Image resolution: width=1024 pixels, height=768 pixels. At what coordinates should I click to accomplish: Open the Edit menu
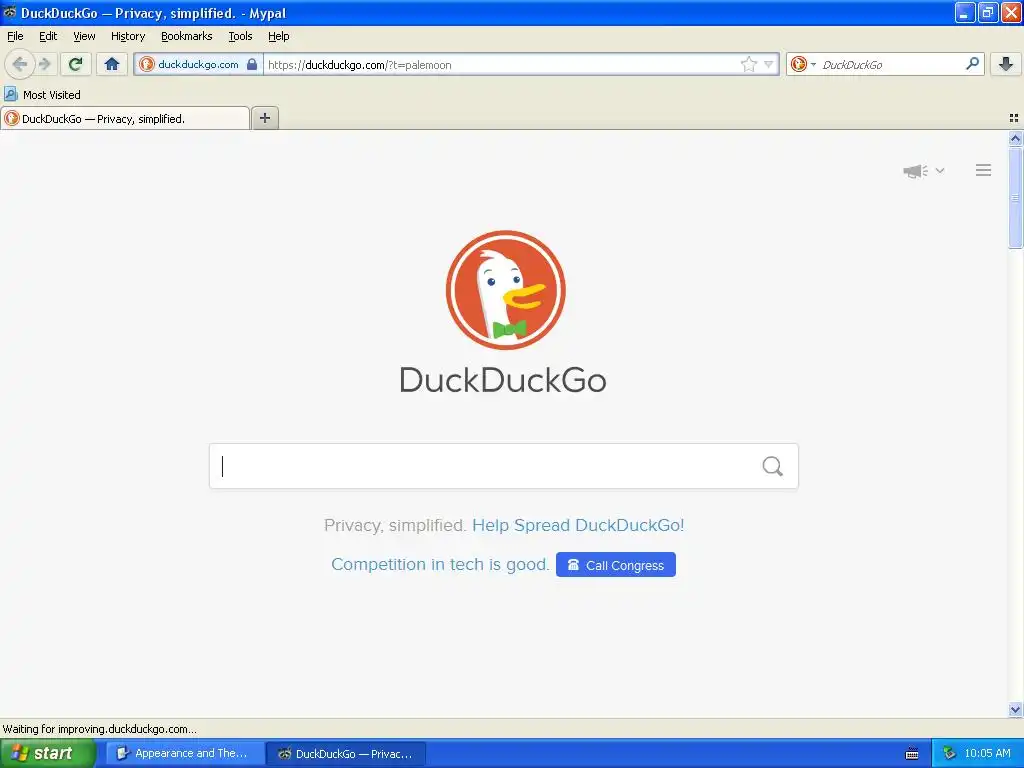point(48,36)
